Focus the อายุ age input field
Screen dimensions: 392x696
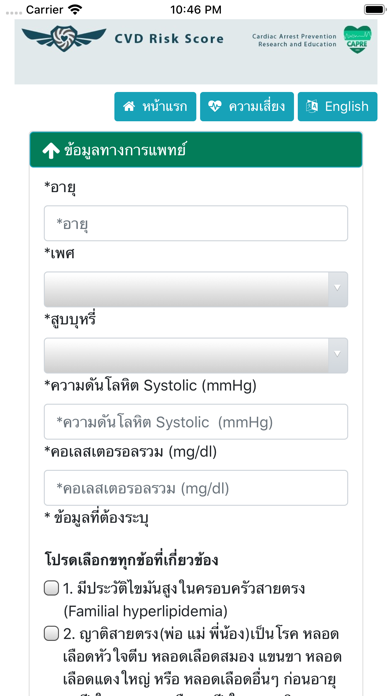(196, 223)
